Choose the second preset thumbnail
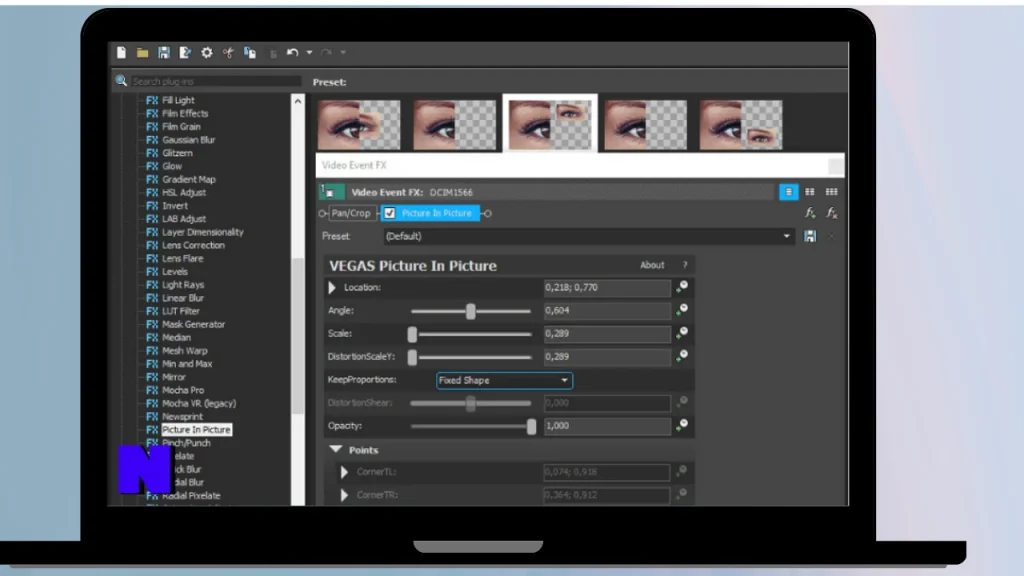Viewport: 1024px width, 576px height. [455, 124]
